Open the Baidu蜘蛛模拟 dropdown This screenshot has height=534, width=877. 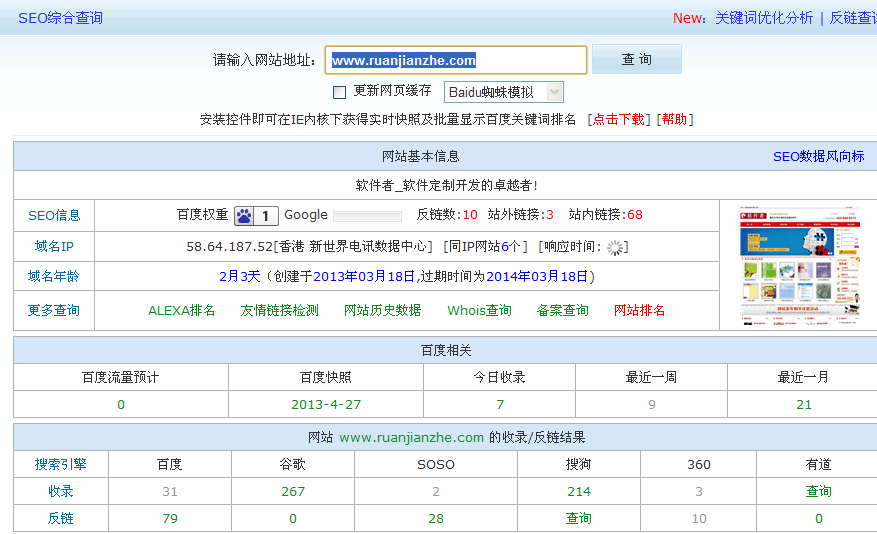(x=503, y=92)
